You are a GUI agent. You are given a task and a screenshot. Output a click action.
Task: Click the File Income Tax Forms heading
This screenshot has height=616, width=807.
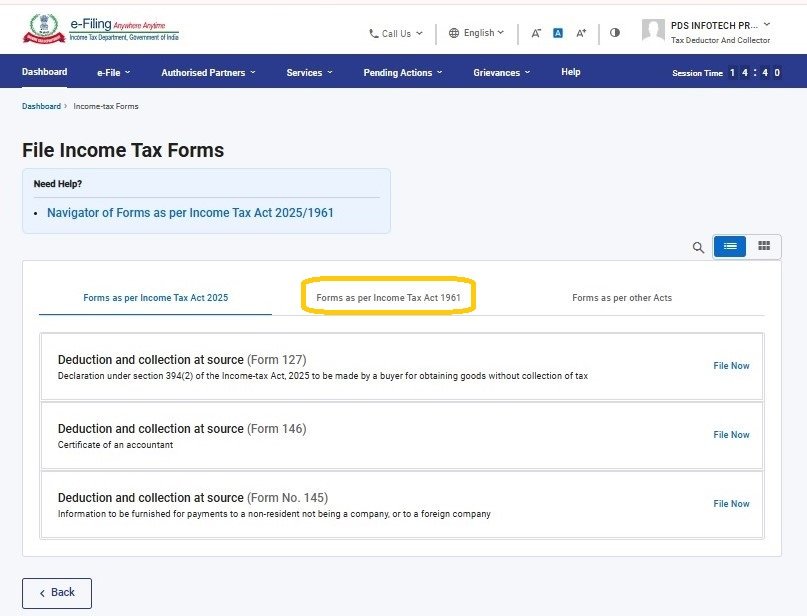click(123, 150)
